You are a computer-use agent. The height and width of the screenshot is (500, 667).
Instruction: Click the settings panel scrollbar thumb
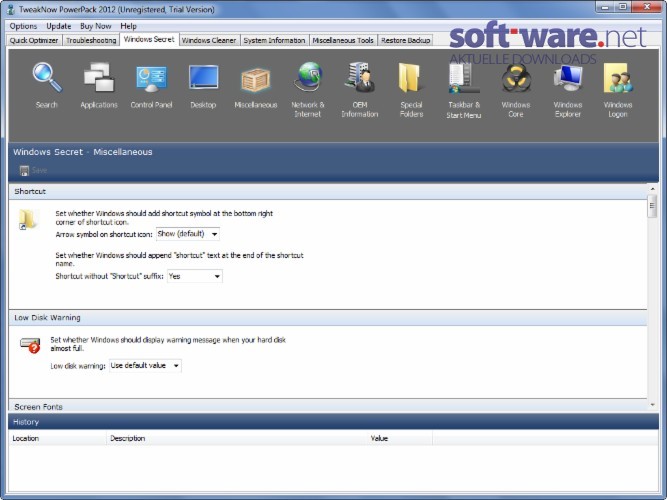(653, 206)
